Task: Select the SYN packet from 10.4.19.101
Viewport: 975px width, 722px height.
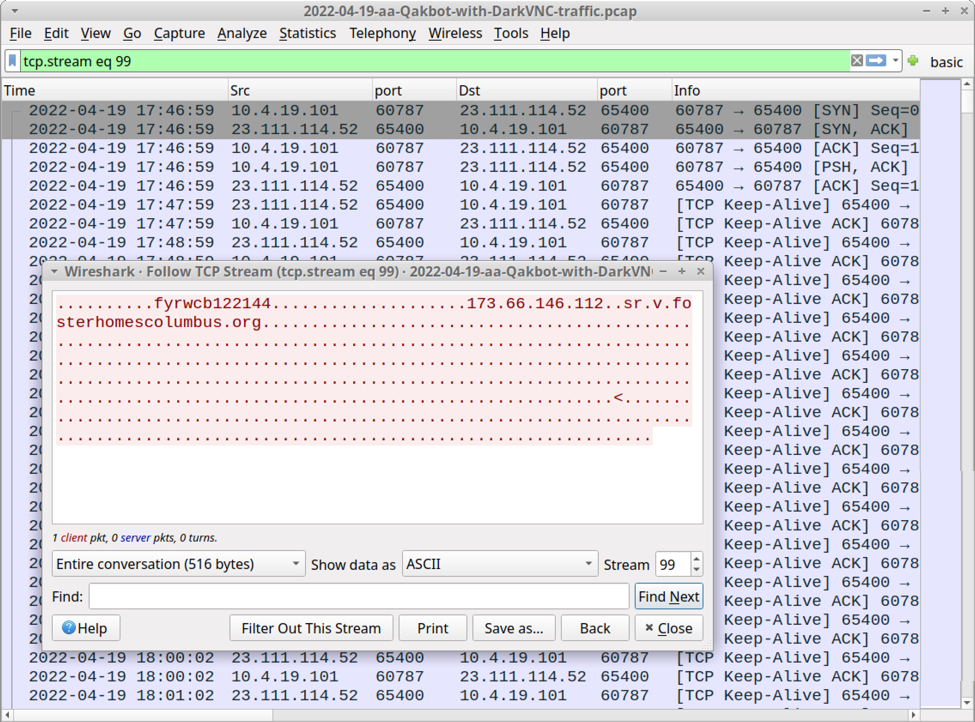Action: coord(461,111)
